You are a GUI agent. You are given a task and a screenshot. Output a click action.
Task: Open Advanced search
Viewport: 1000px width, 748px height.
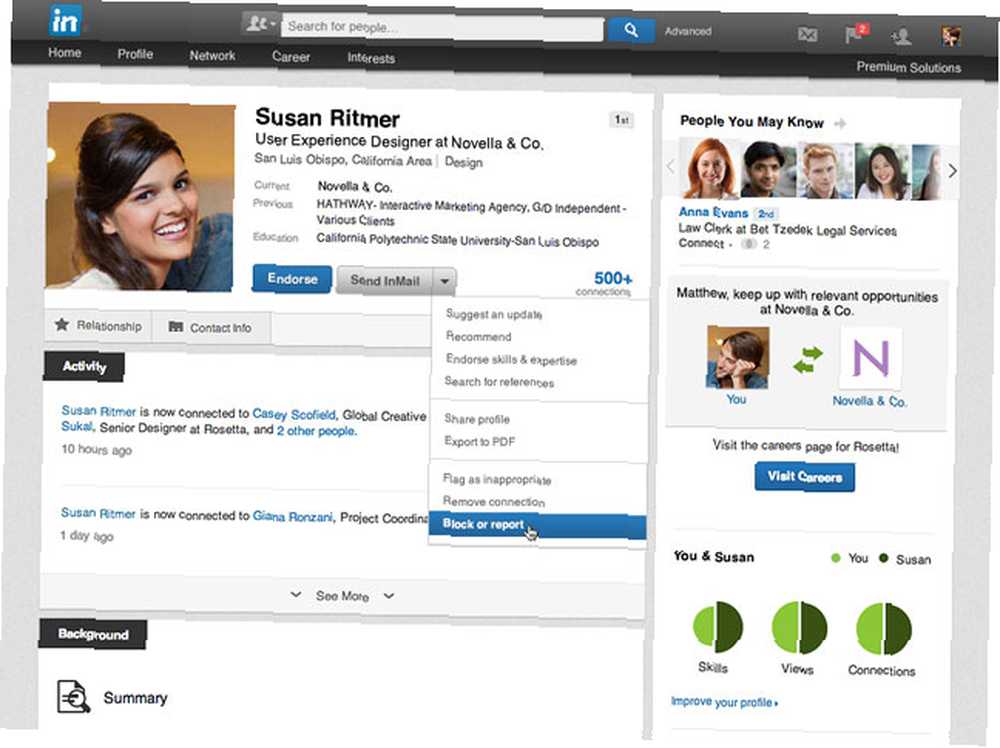click(x=688, y=31)
